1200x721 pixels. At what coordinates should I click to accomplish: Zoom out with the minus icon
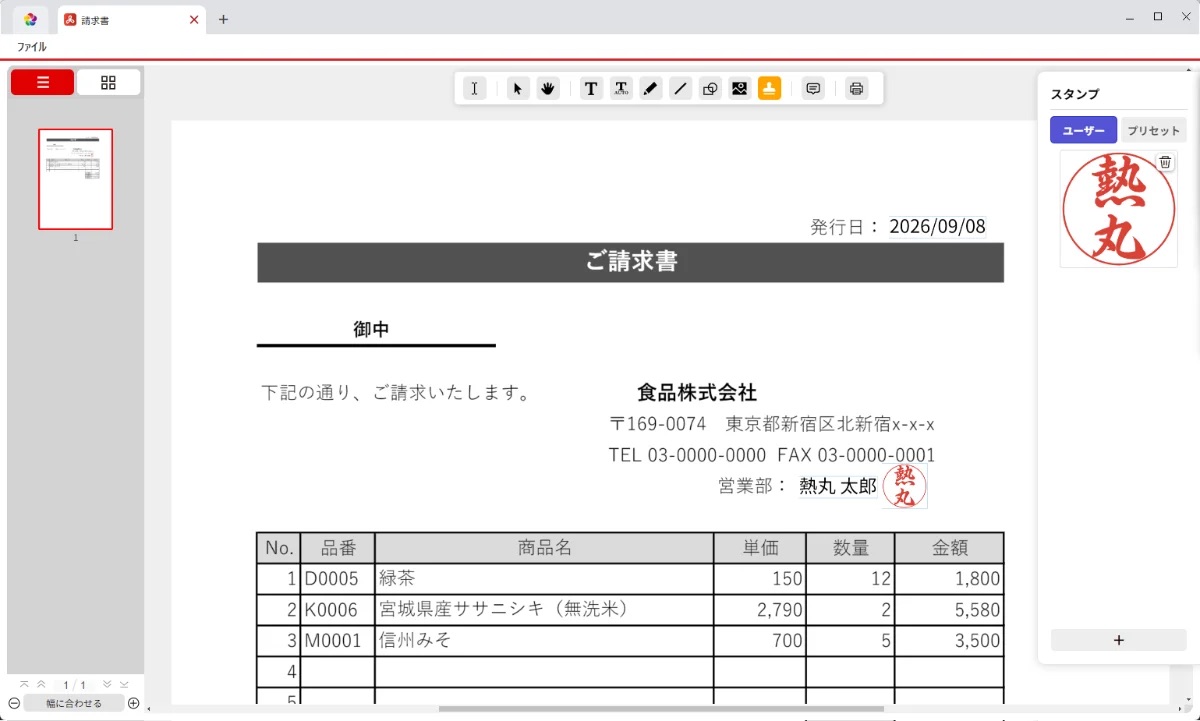coord(14,703)
